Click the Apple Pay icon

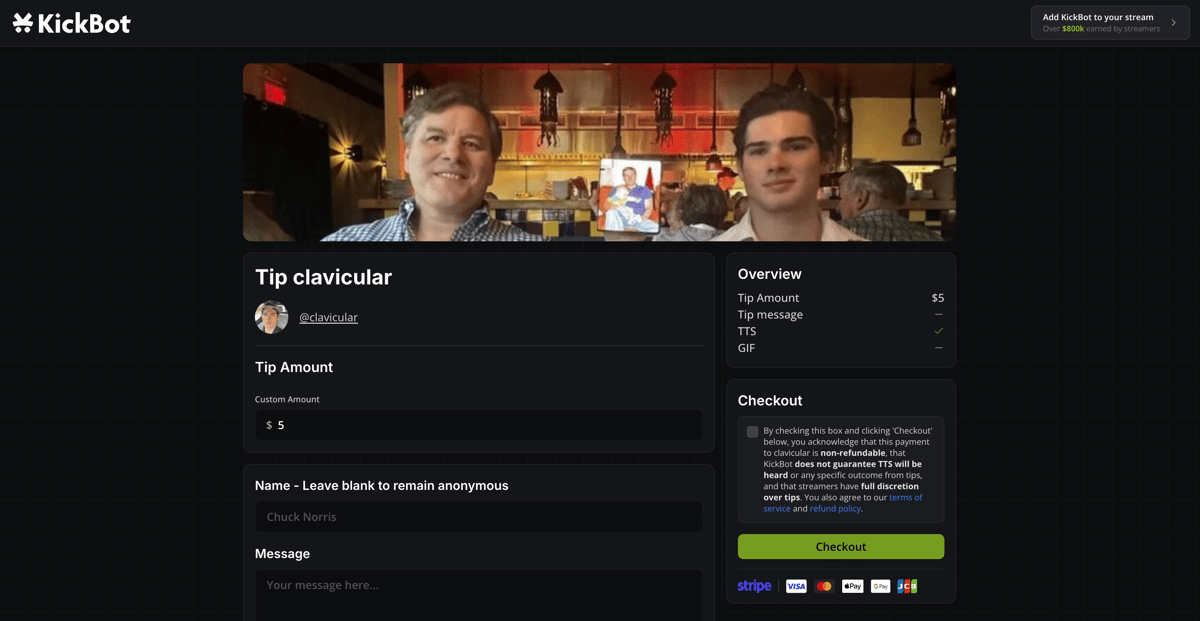pos(851,586)
